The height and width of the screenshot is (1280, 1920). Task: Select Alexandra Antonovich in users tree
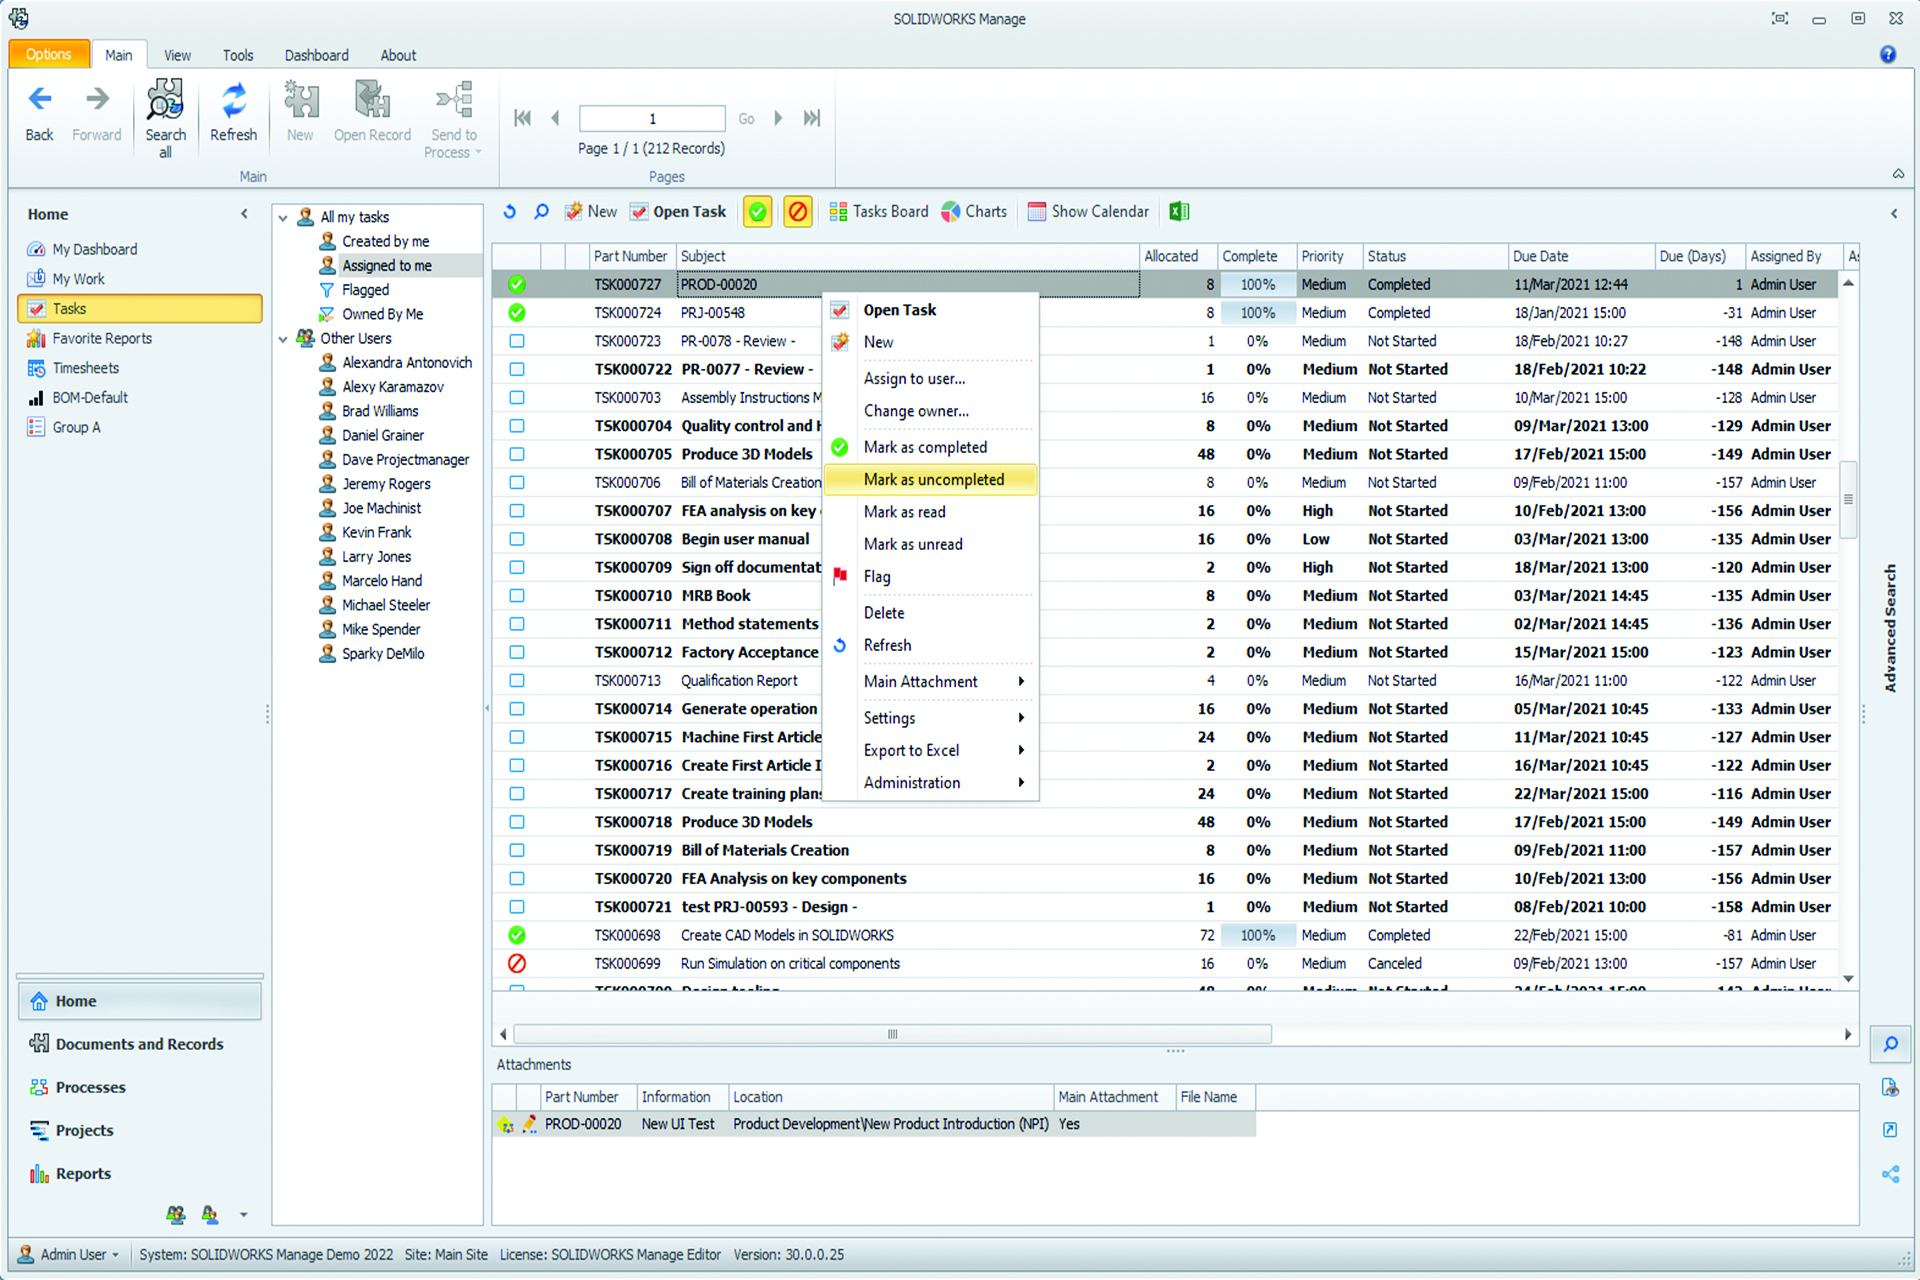click(406, 363)
